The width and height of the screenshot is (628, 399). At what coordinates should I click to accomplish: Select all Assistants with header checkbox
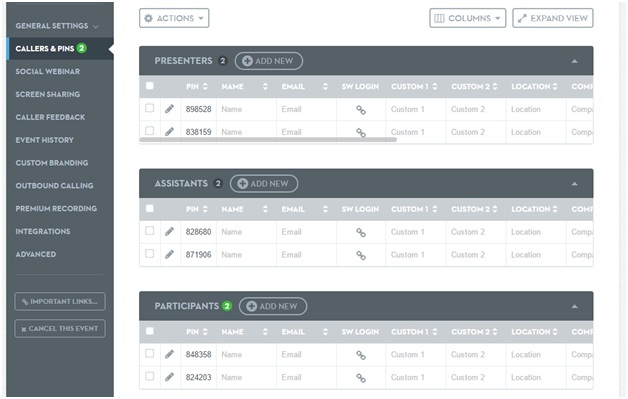coord(149,208)
